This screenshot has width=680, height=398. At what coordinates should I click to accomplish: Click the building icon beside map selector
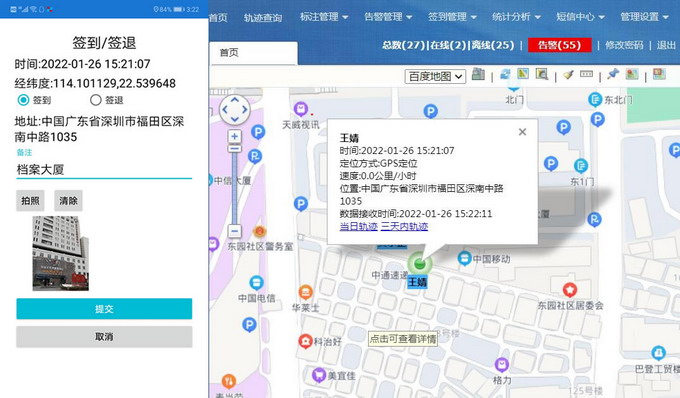(x=478, y=74)
